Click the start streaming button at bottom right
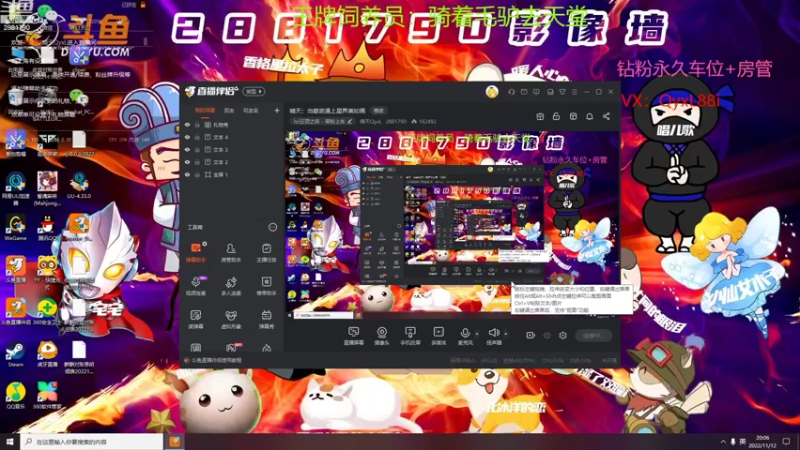Viewport: 800px width, 450px height. coord(593,335)
